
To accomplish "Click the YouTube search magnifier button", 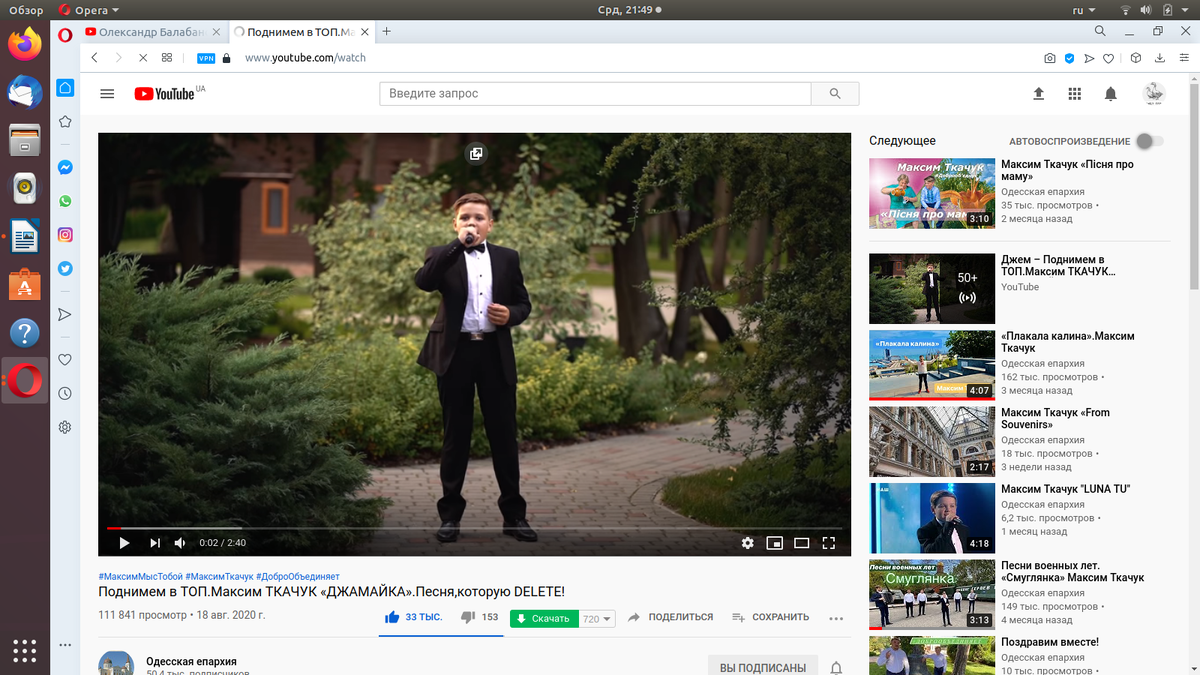I will (x=835, y=93).
